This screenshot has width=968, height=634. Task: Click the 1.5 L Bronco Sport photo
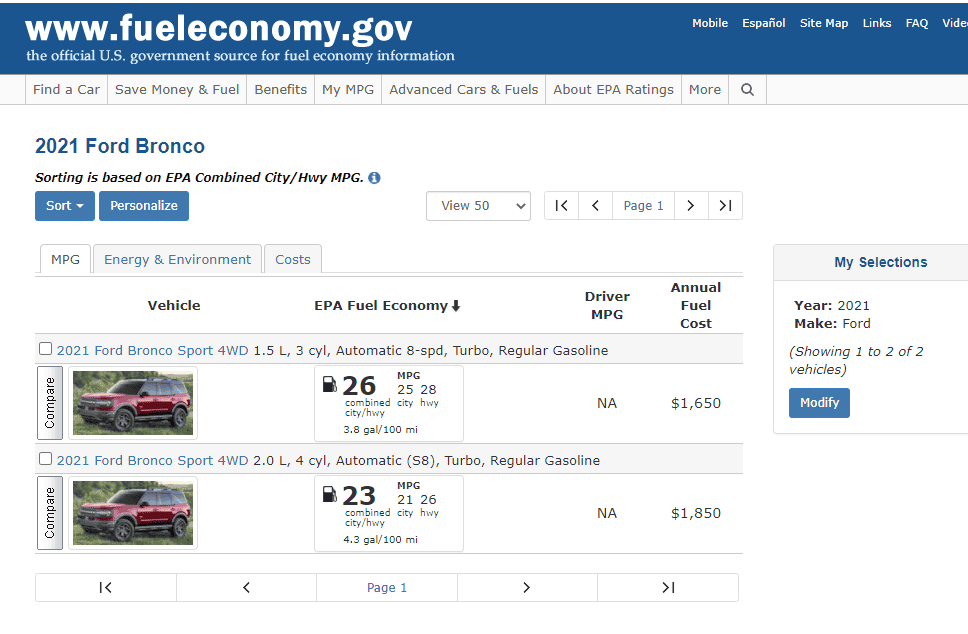tap(133, 403)
